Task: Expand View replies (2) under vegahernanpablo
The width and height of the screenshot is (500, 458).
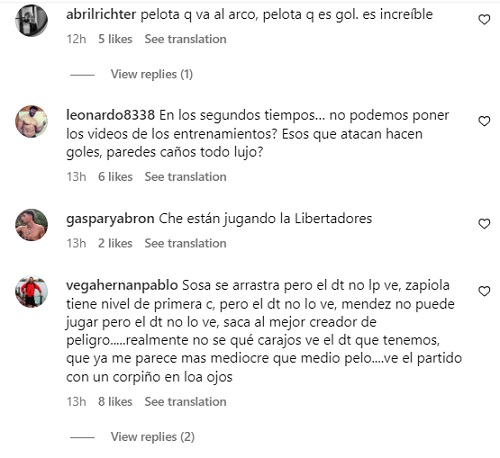Action: 153,437
